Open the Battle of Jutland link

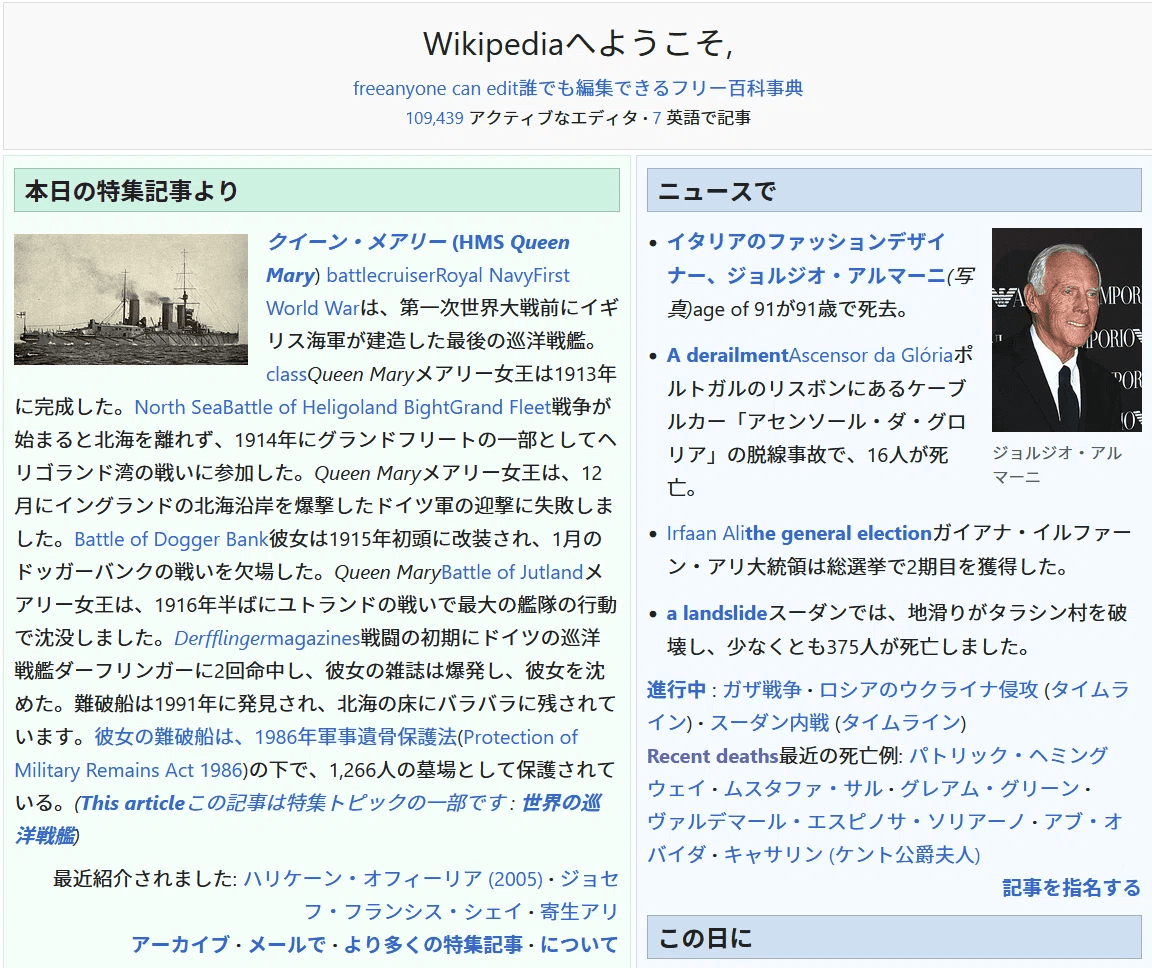tap(512, 573)
